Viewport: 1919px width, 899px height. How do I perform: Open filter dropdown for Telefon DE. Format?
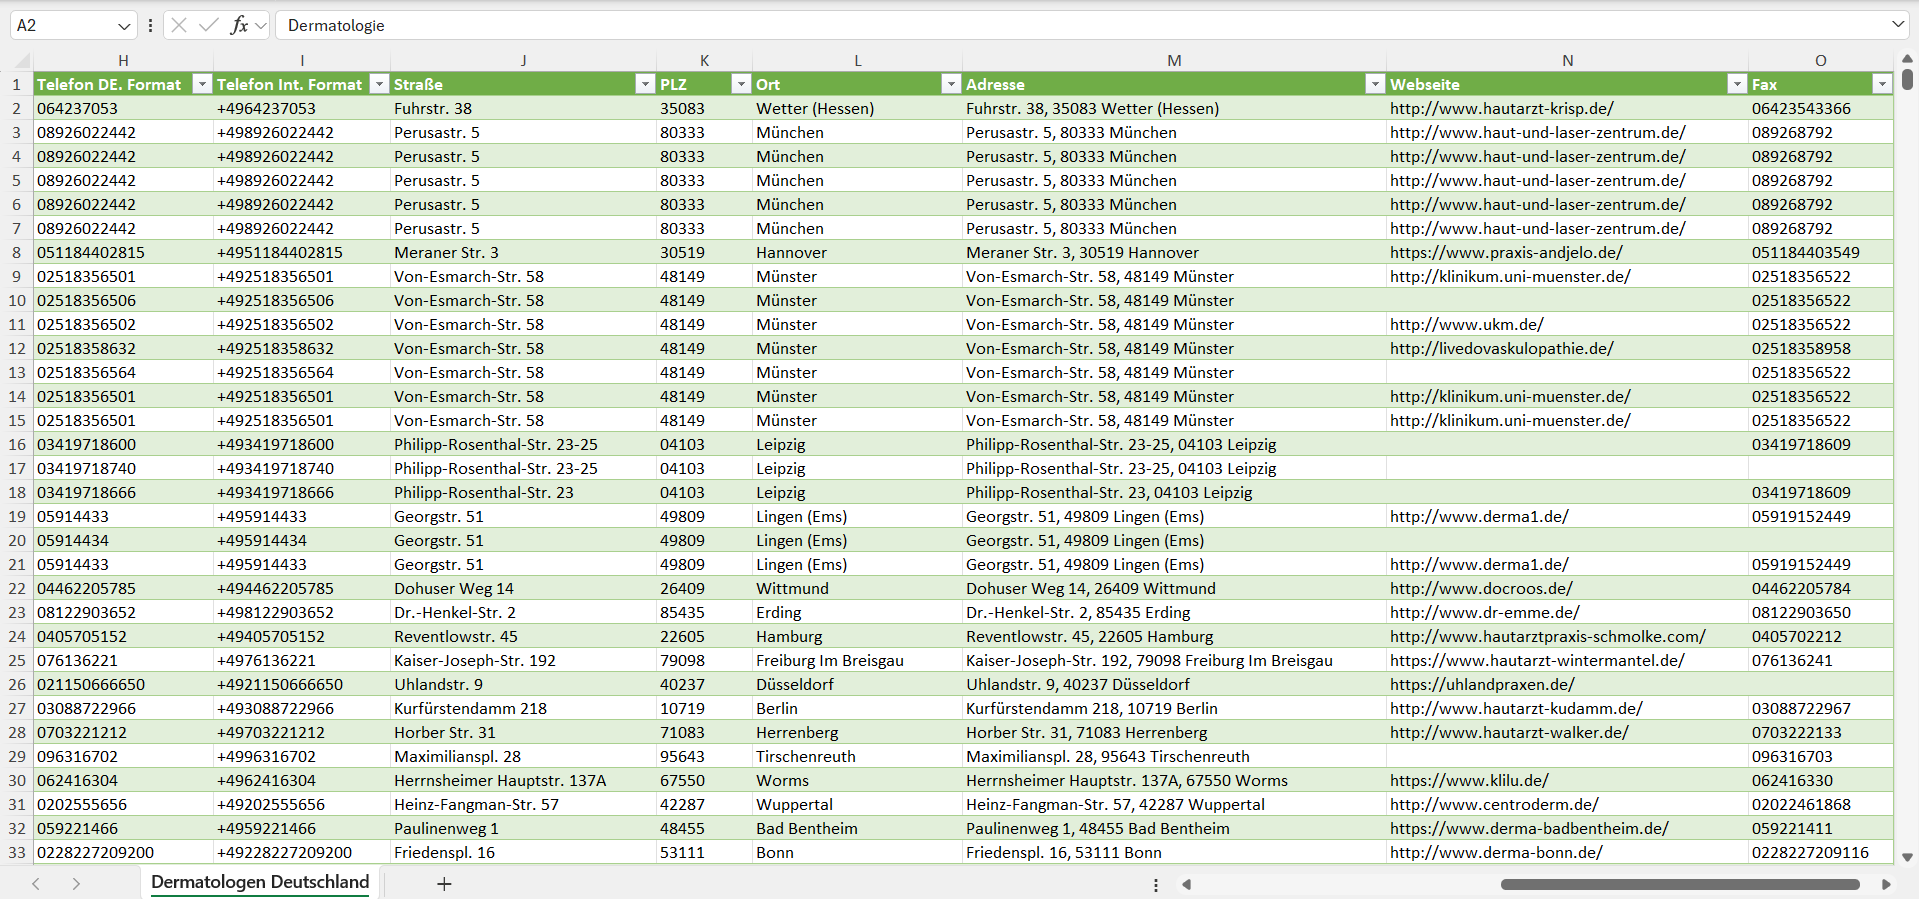point(202,84)
